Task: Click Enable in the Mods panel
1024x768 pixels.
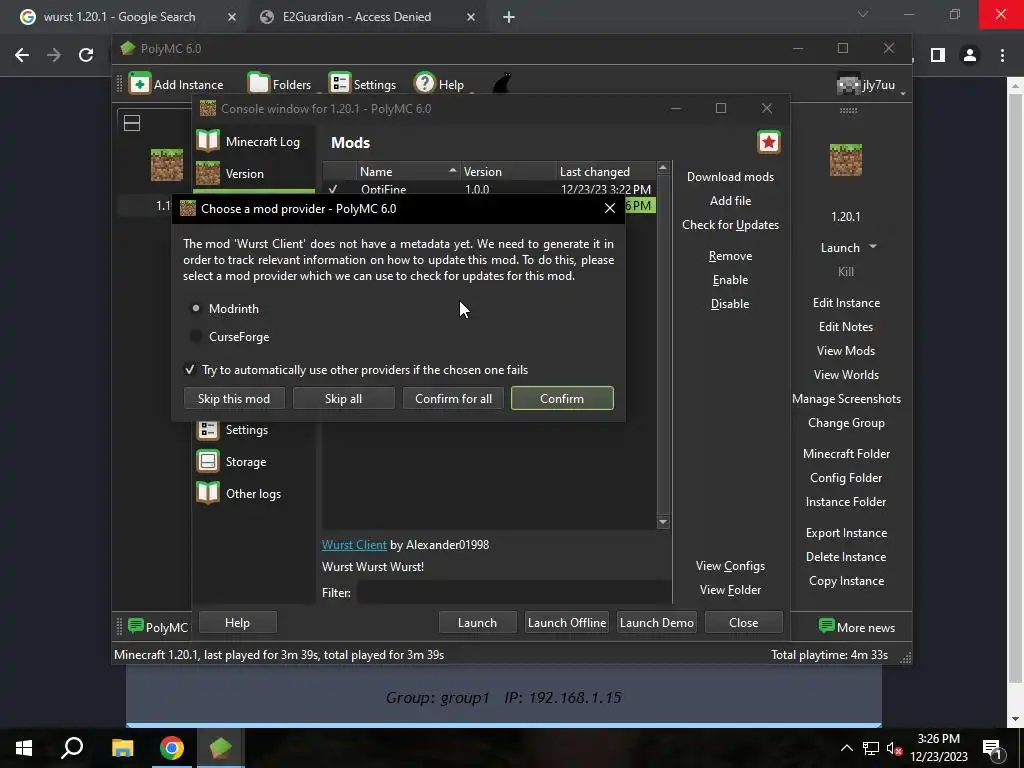Action: pyautogui.click(x=730, y=280)
